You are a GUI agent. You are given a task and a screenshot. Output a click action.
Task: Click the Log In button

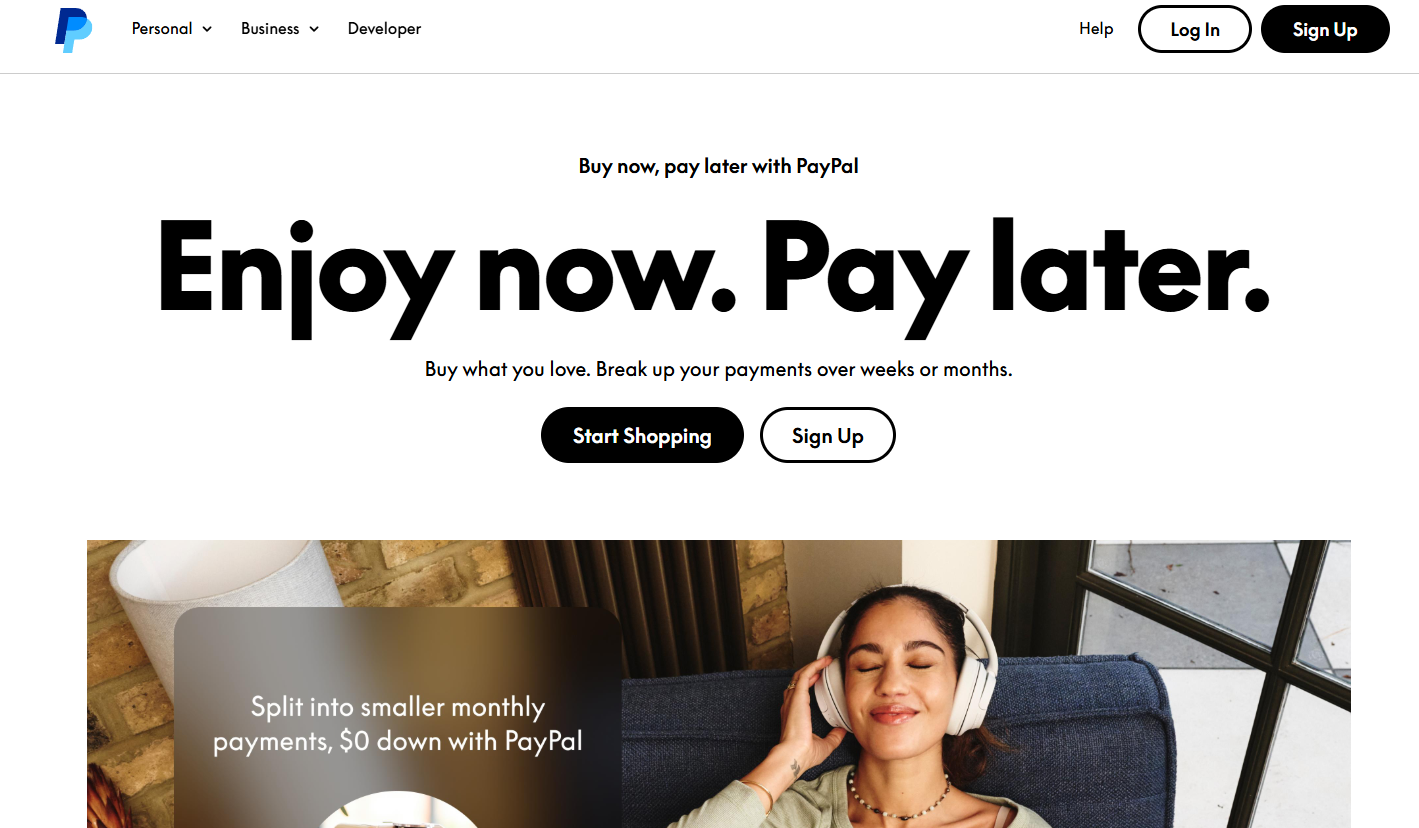pyautogui.click(x=1195, y=29)
